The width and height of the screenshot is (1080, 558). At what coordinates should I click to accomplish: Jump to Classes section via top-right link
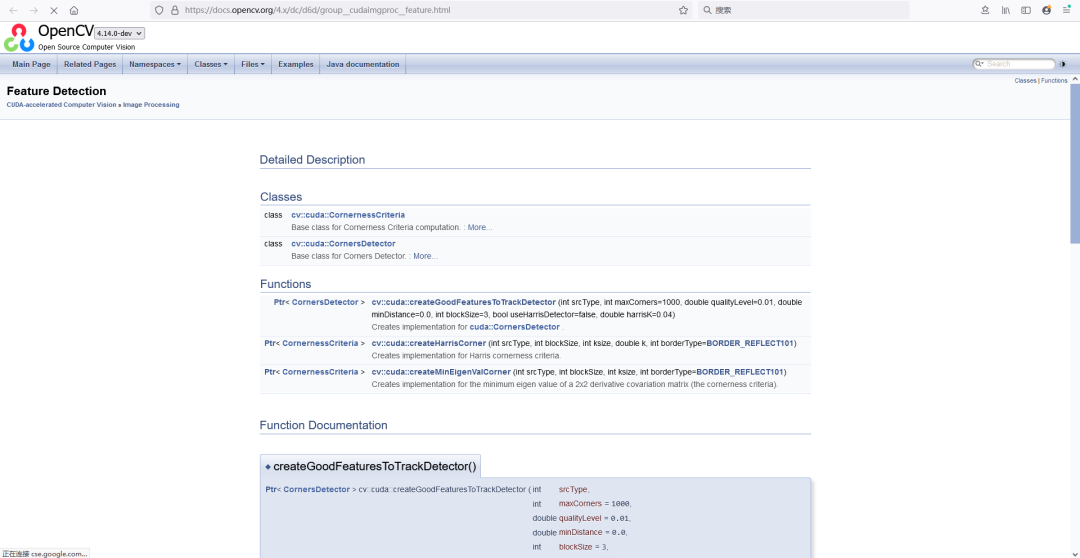(x=1025, y=81)
